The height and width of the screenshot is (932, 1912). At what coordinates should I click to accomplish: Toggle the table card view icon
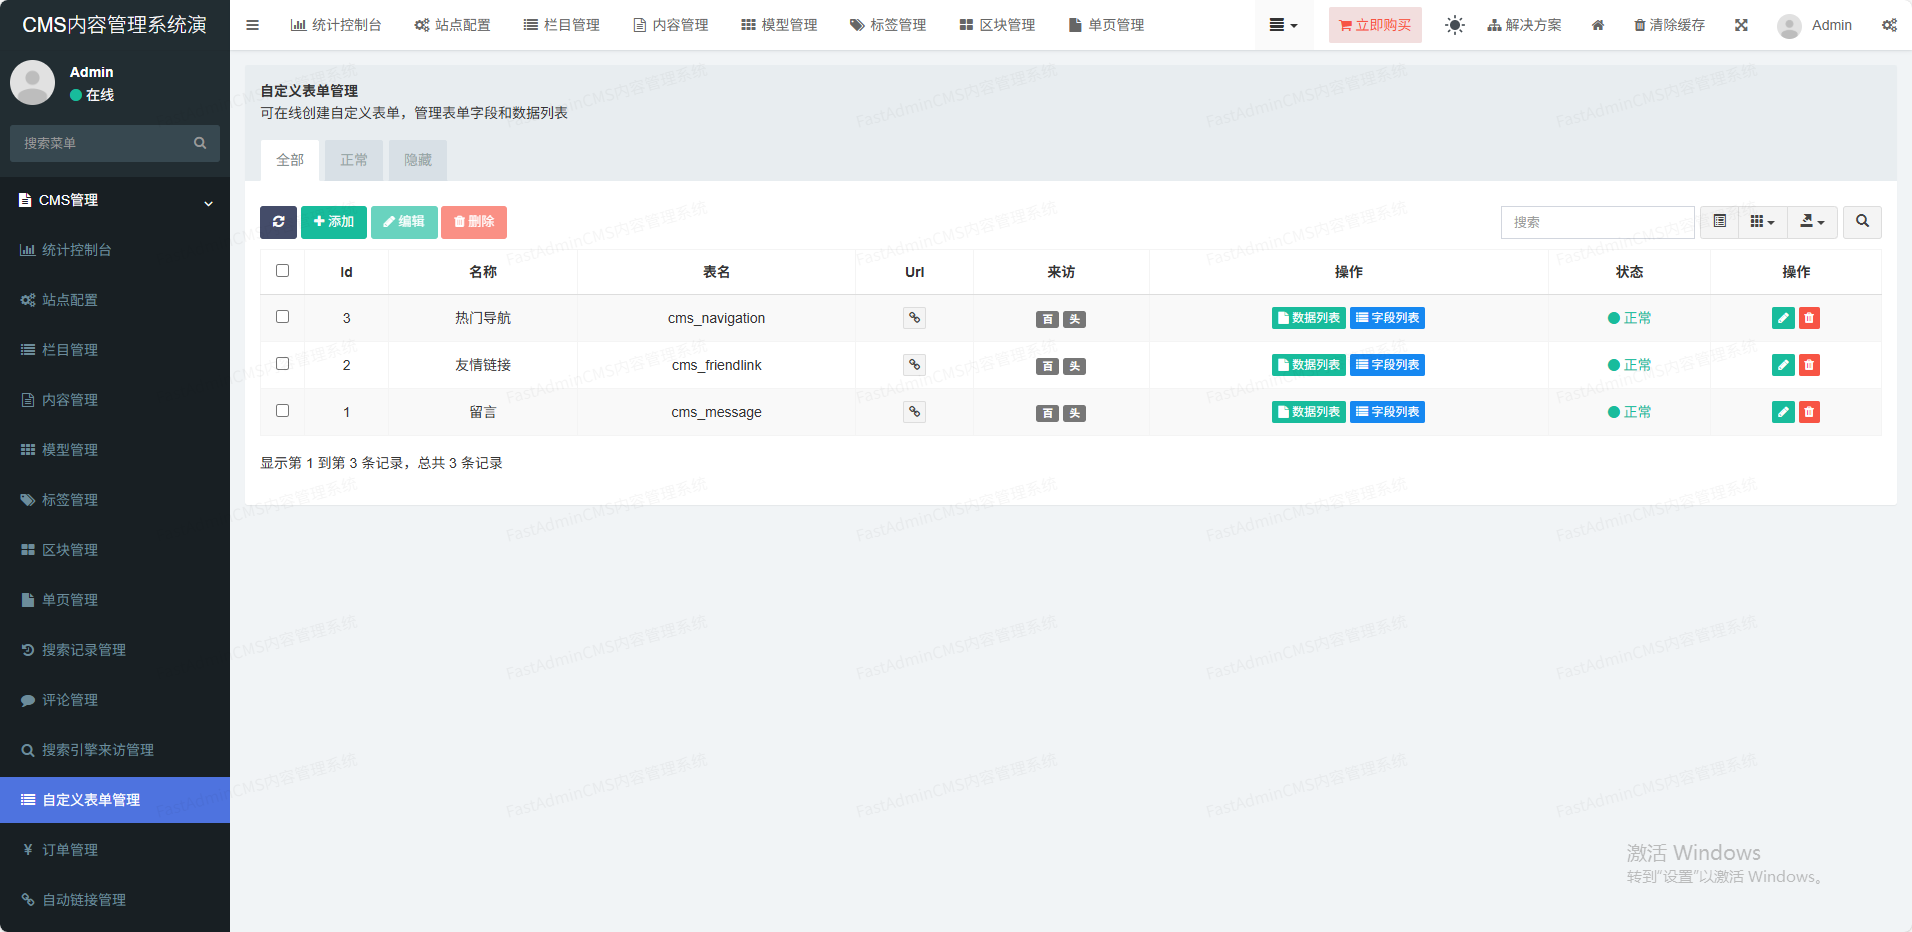coord(1719,222)
